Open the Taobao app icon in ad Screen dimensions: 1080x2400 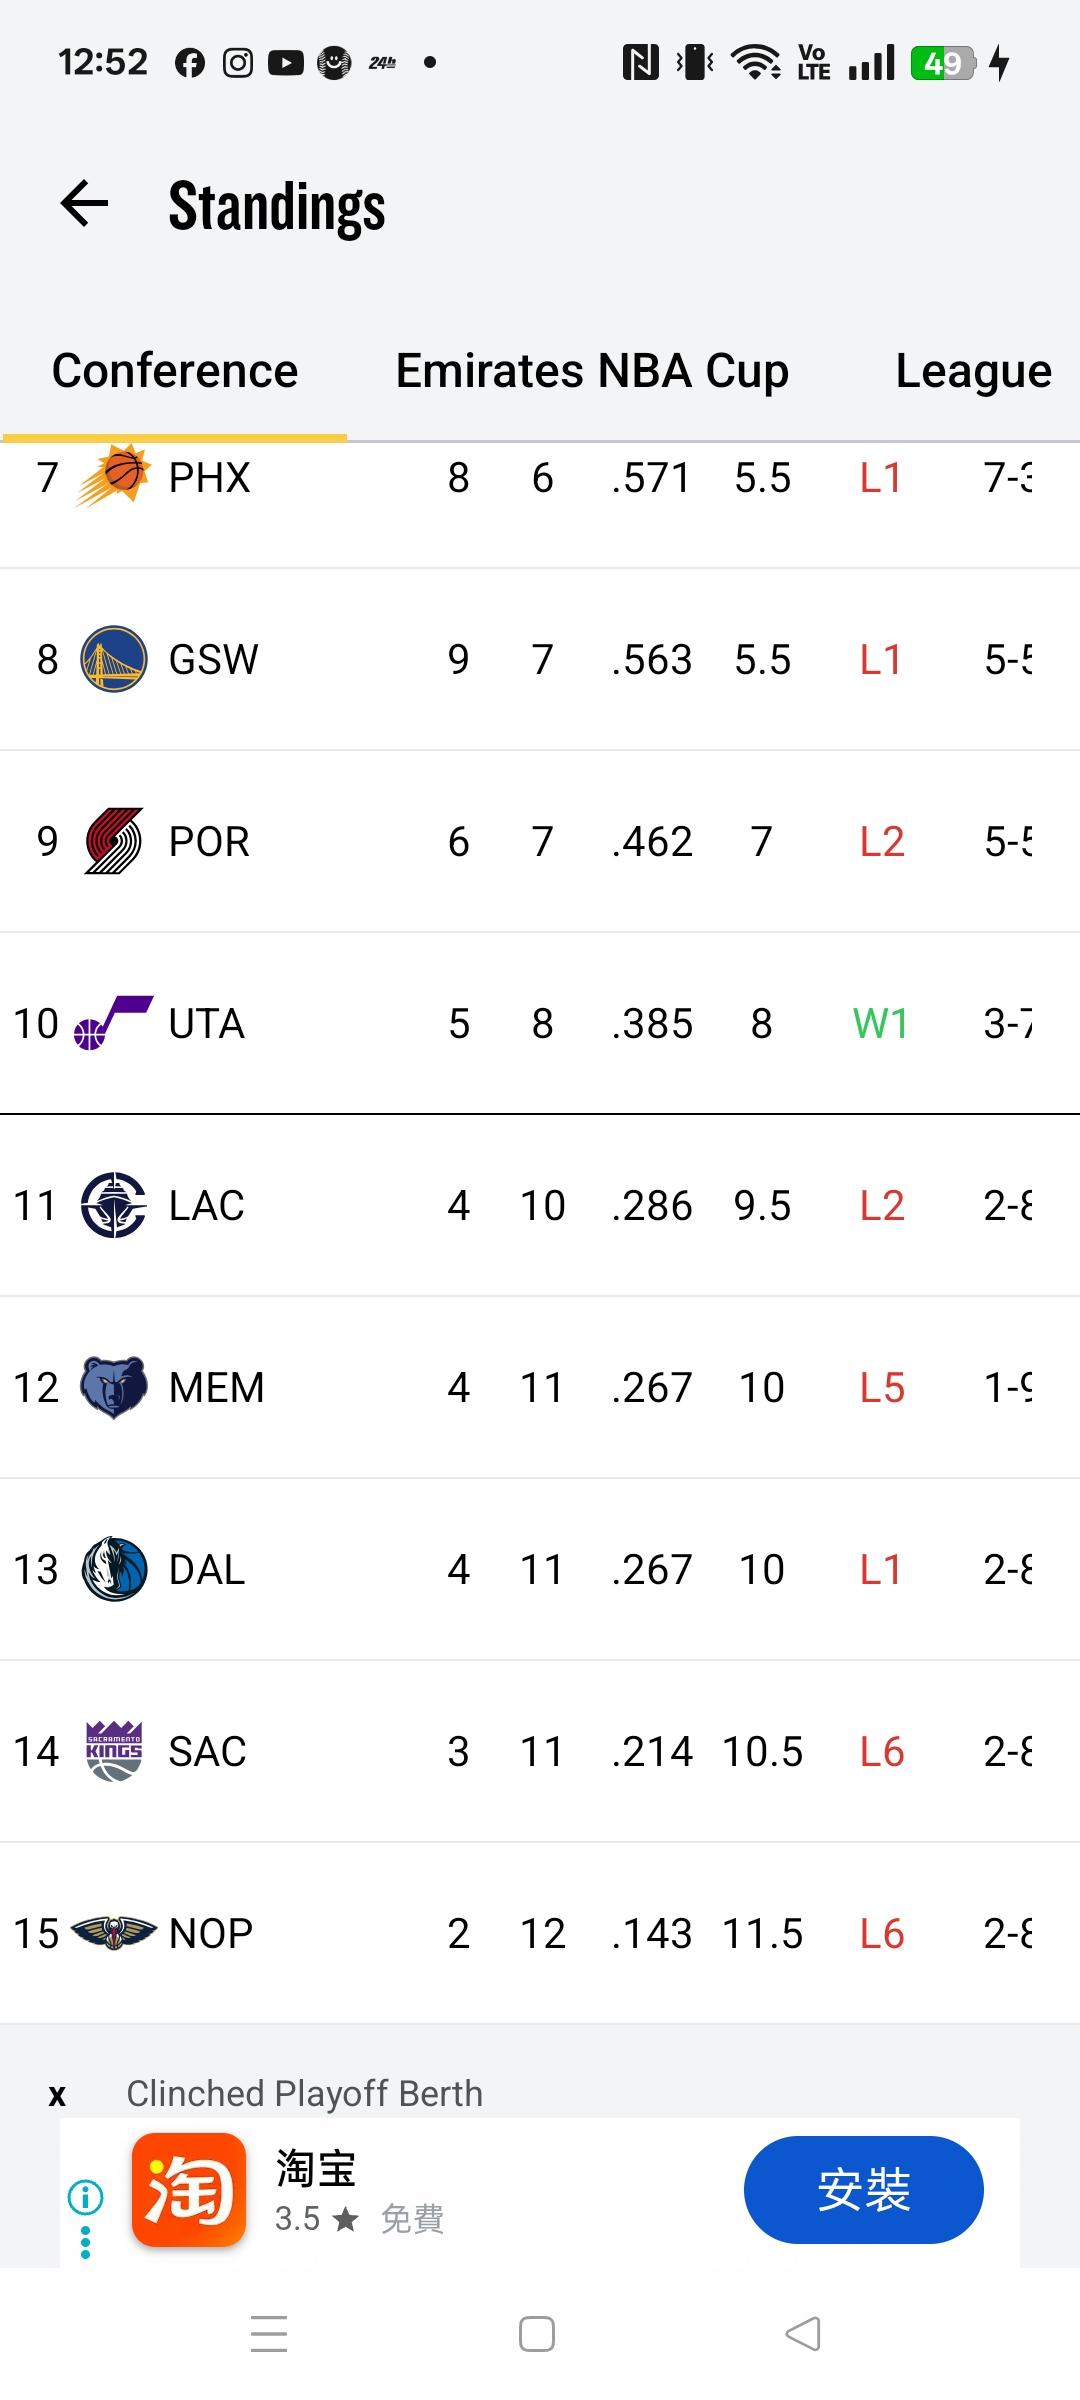click(189, 2190)
